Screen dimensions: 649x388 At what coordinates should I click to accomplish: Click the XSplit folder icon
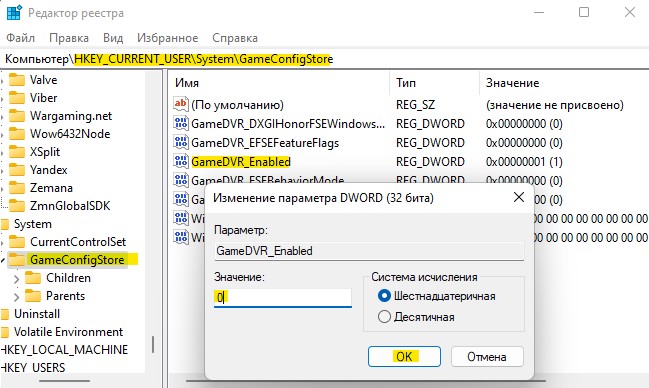[17, 152]
